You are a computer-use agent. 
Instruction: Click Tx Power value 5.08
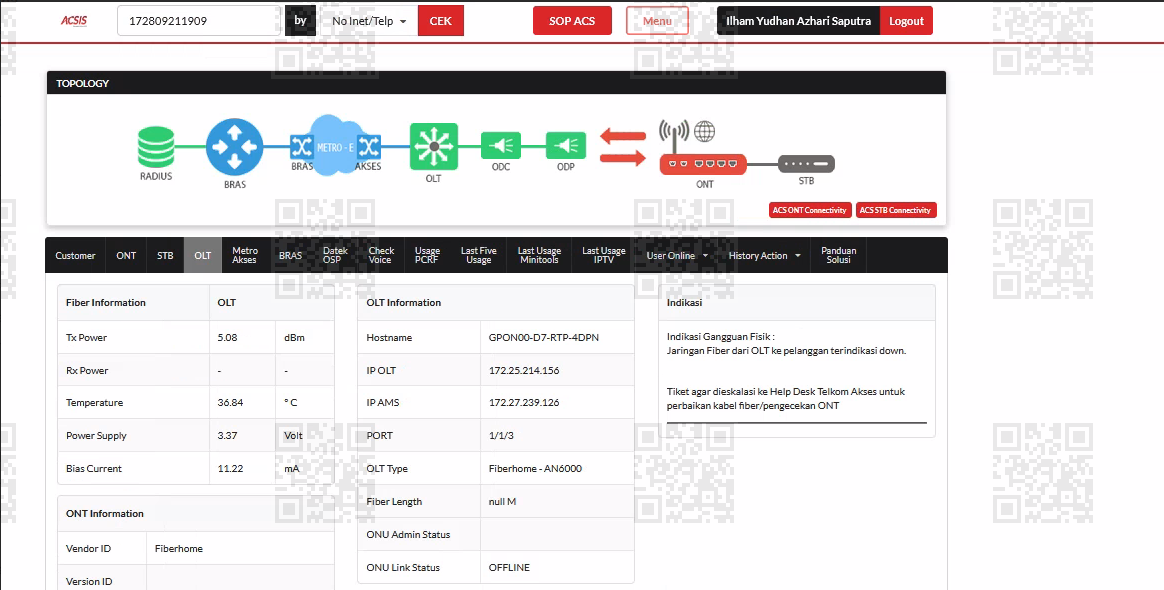point(227,337)
